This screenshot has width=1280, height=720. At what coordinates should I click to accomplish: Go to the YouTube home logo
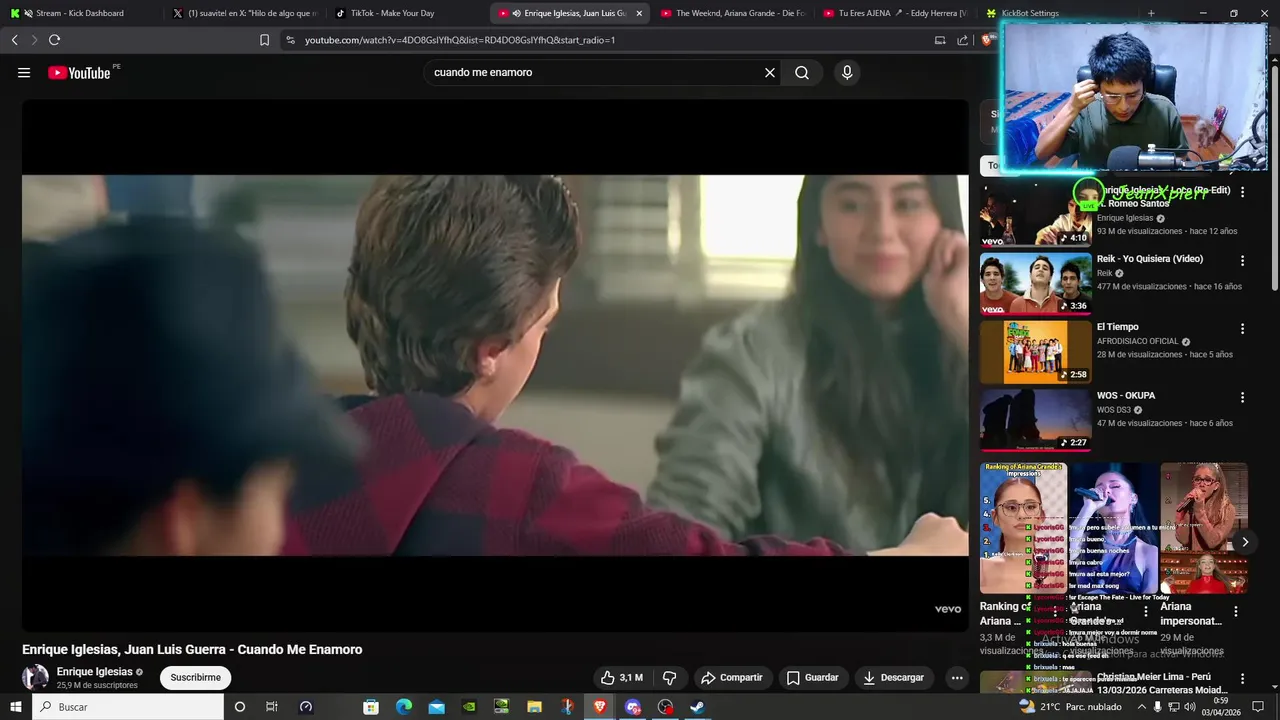click(79, 73)
